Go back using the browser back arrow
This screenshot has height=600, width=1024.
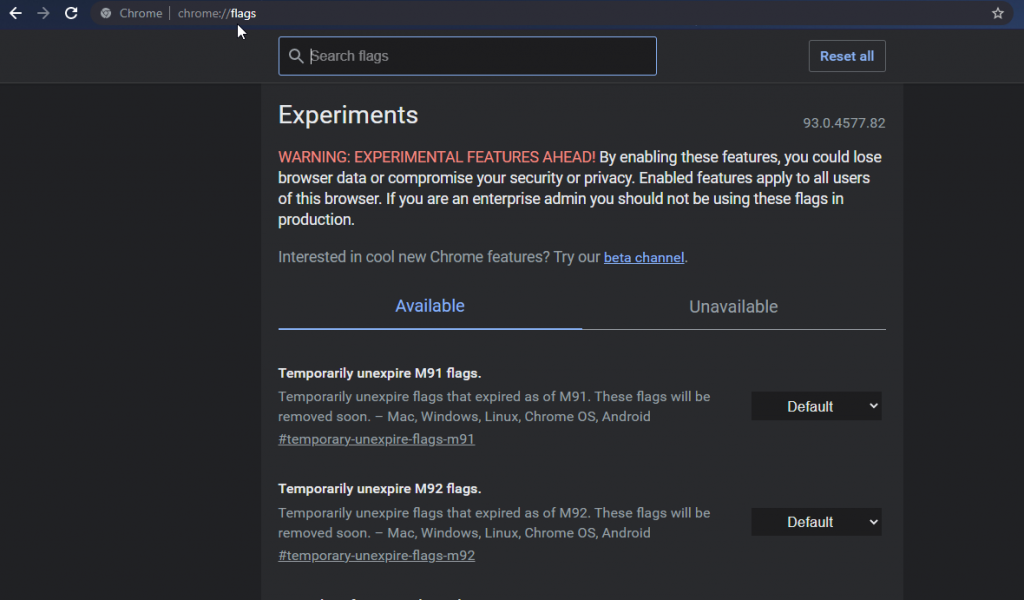16,13
